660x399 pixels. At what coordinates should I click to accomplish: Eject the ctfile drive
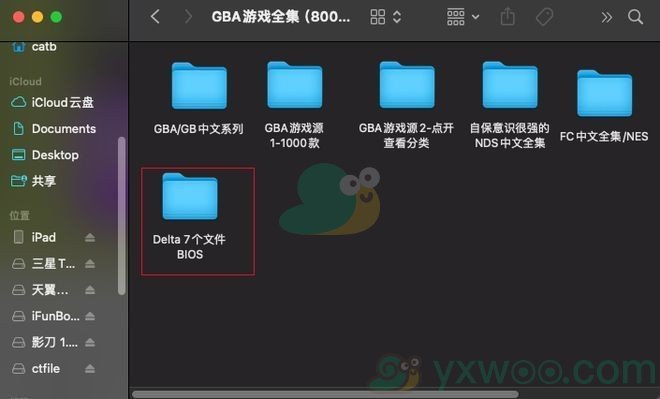point(90,369)
